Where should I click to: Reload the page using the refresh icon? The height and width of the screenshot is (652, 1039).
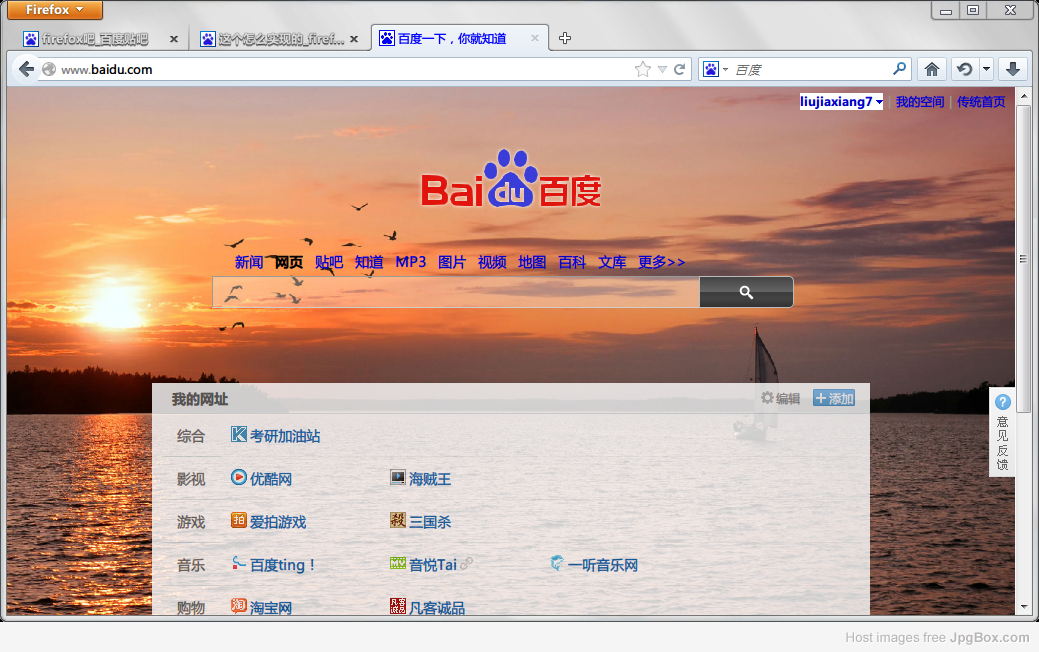680,69
